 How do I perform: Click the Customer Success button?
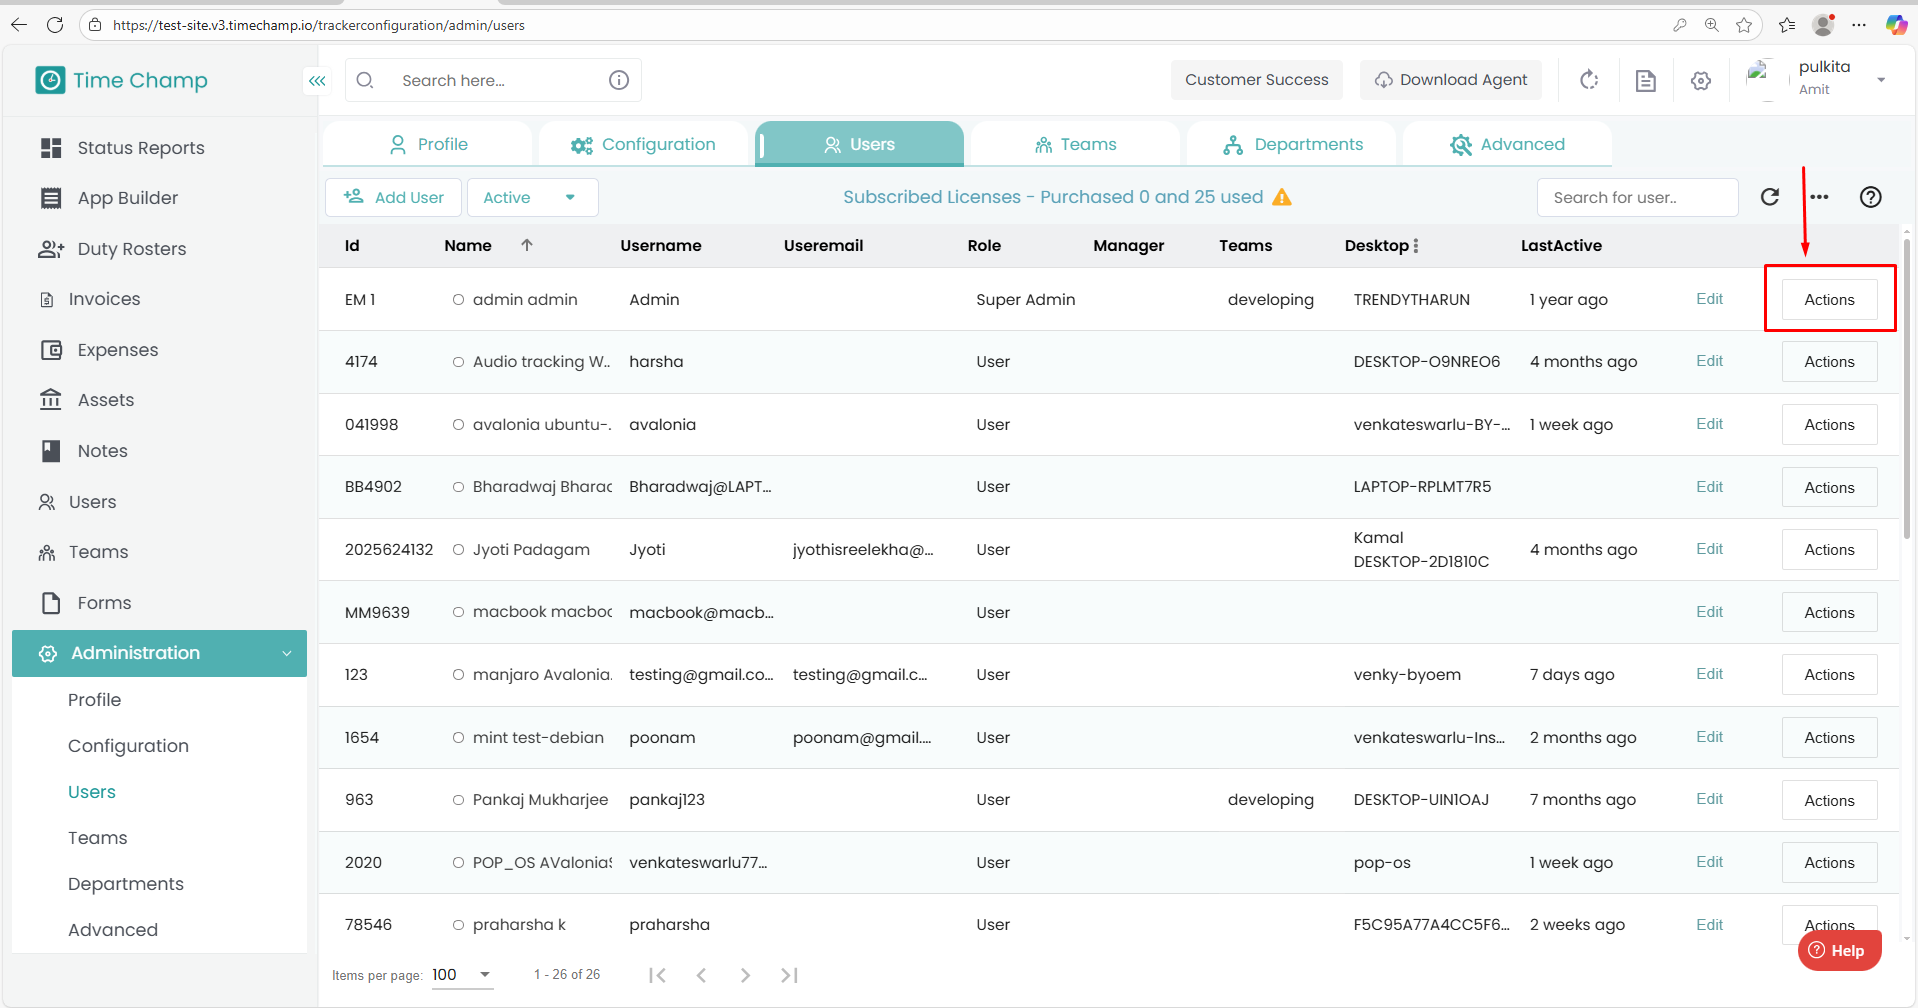1257,80
